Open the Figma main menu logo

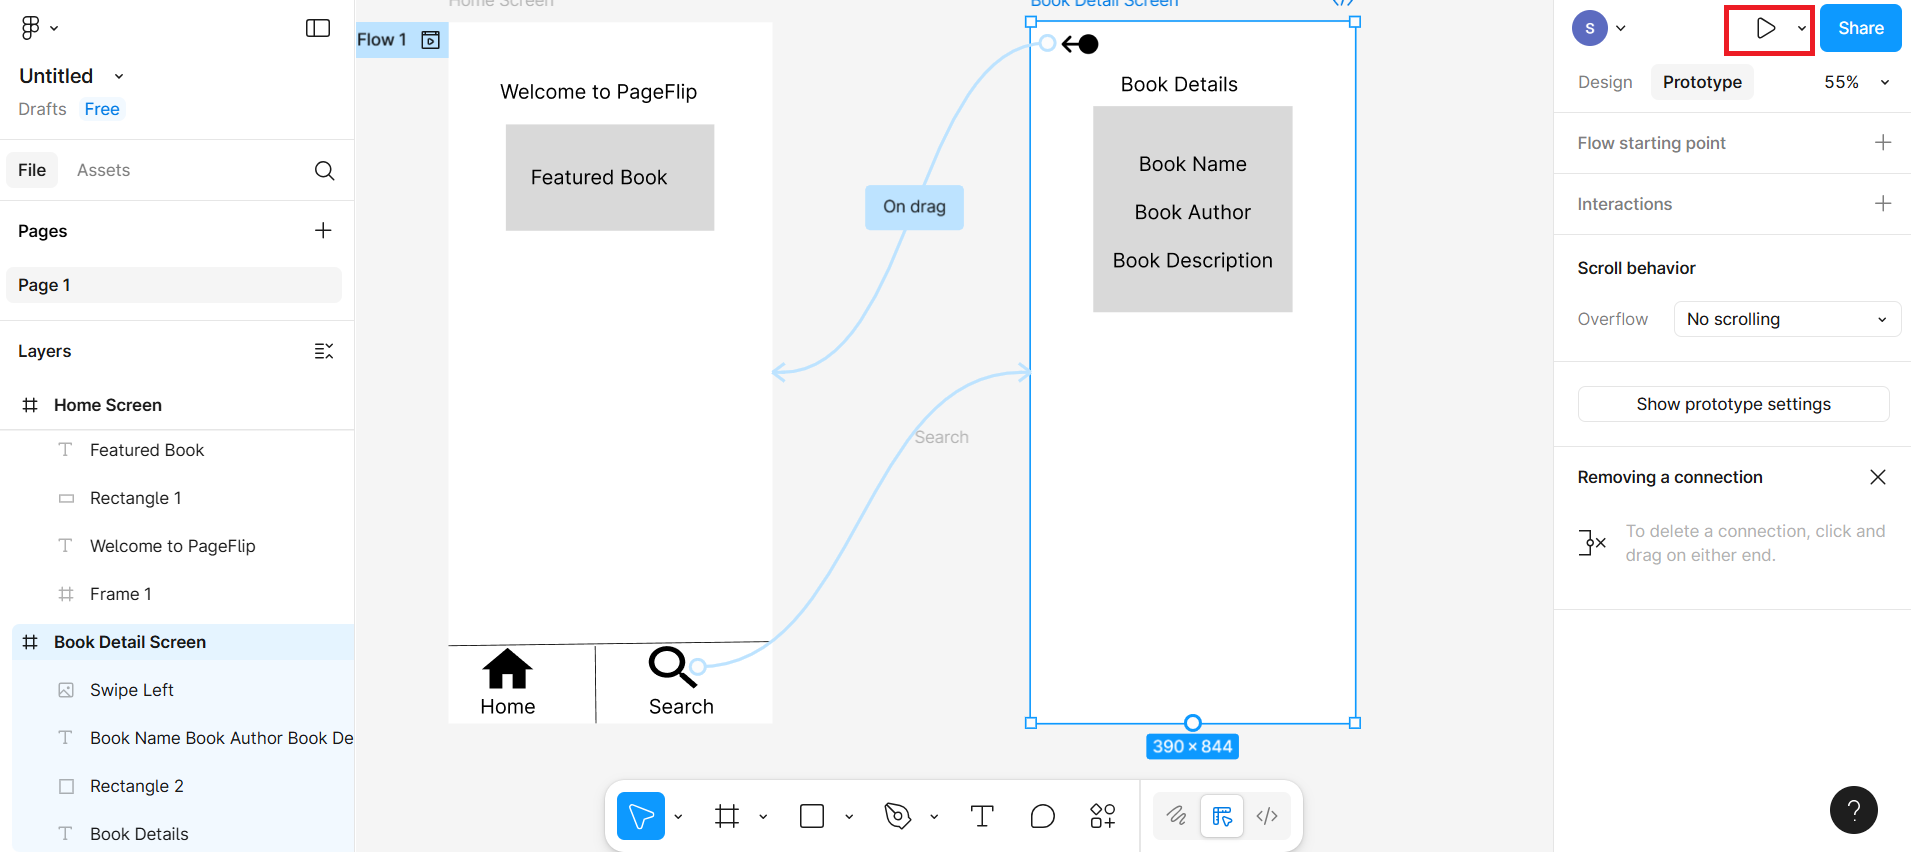[x=31, y=28]
